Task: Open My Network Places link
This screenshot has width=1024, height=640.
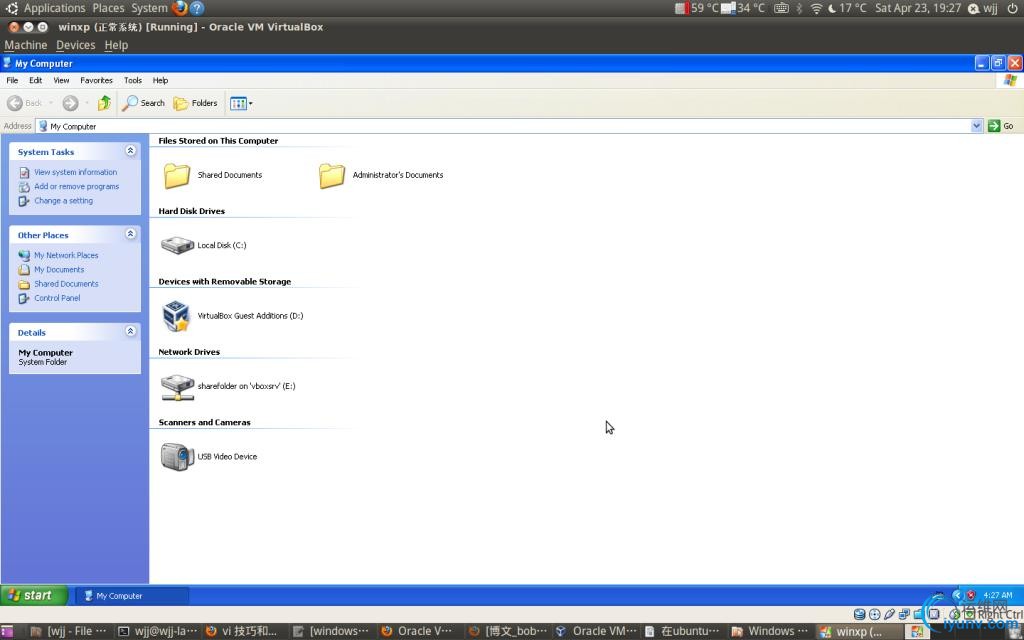Action: click(x=66, y=255)
